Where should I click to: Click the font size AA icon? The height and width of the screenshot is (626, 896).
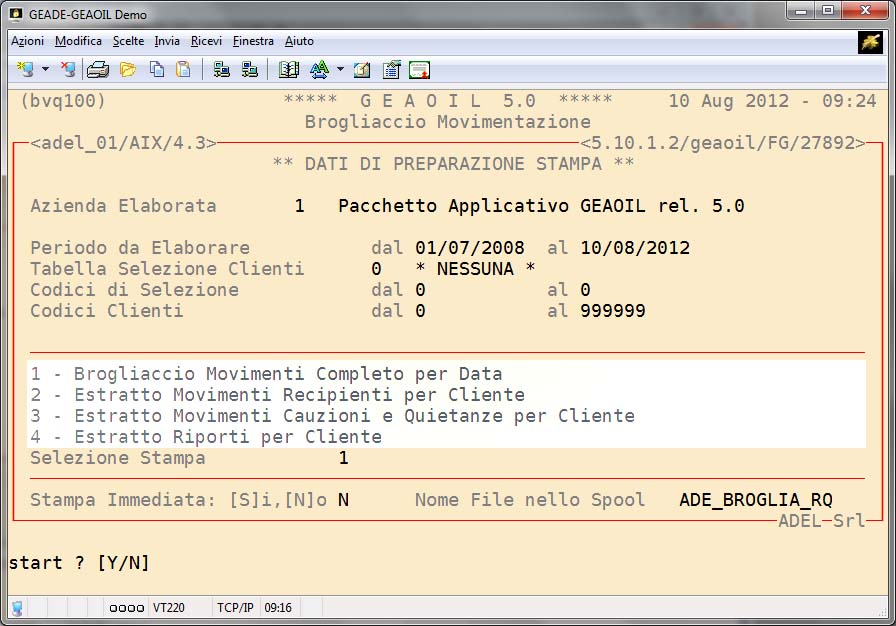[x=319, y=69]
